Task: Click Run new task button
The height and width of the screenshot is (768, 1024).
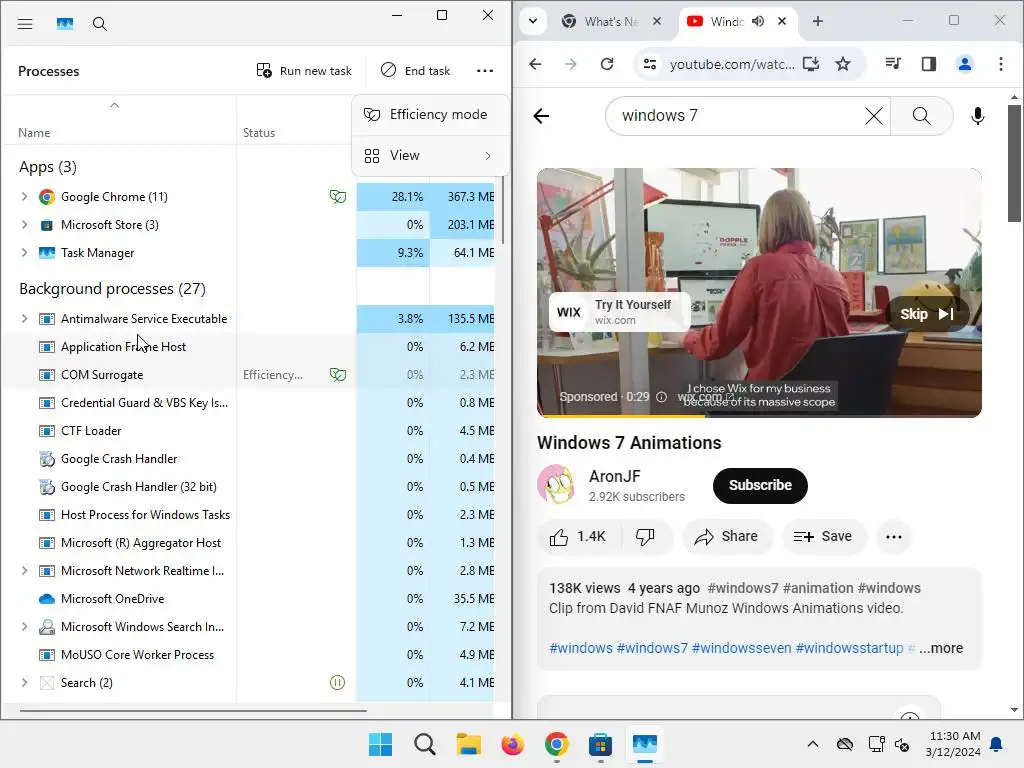Action: click(304, 71)
